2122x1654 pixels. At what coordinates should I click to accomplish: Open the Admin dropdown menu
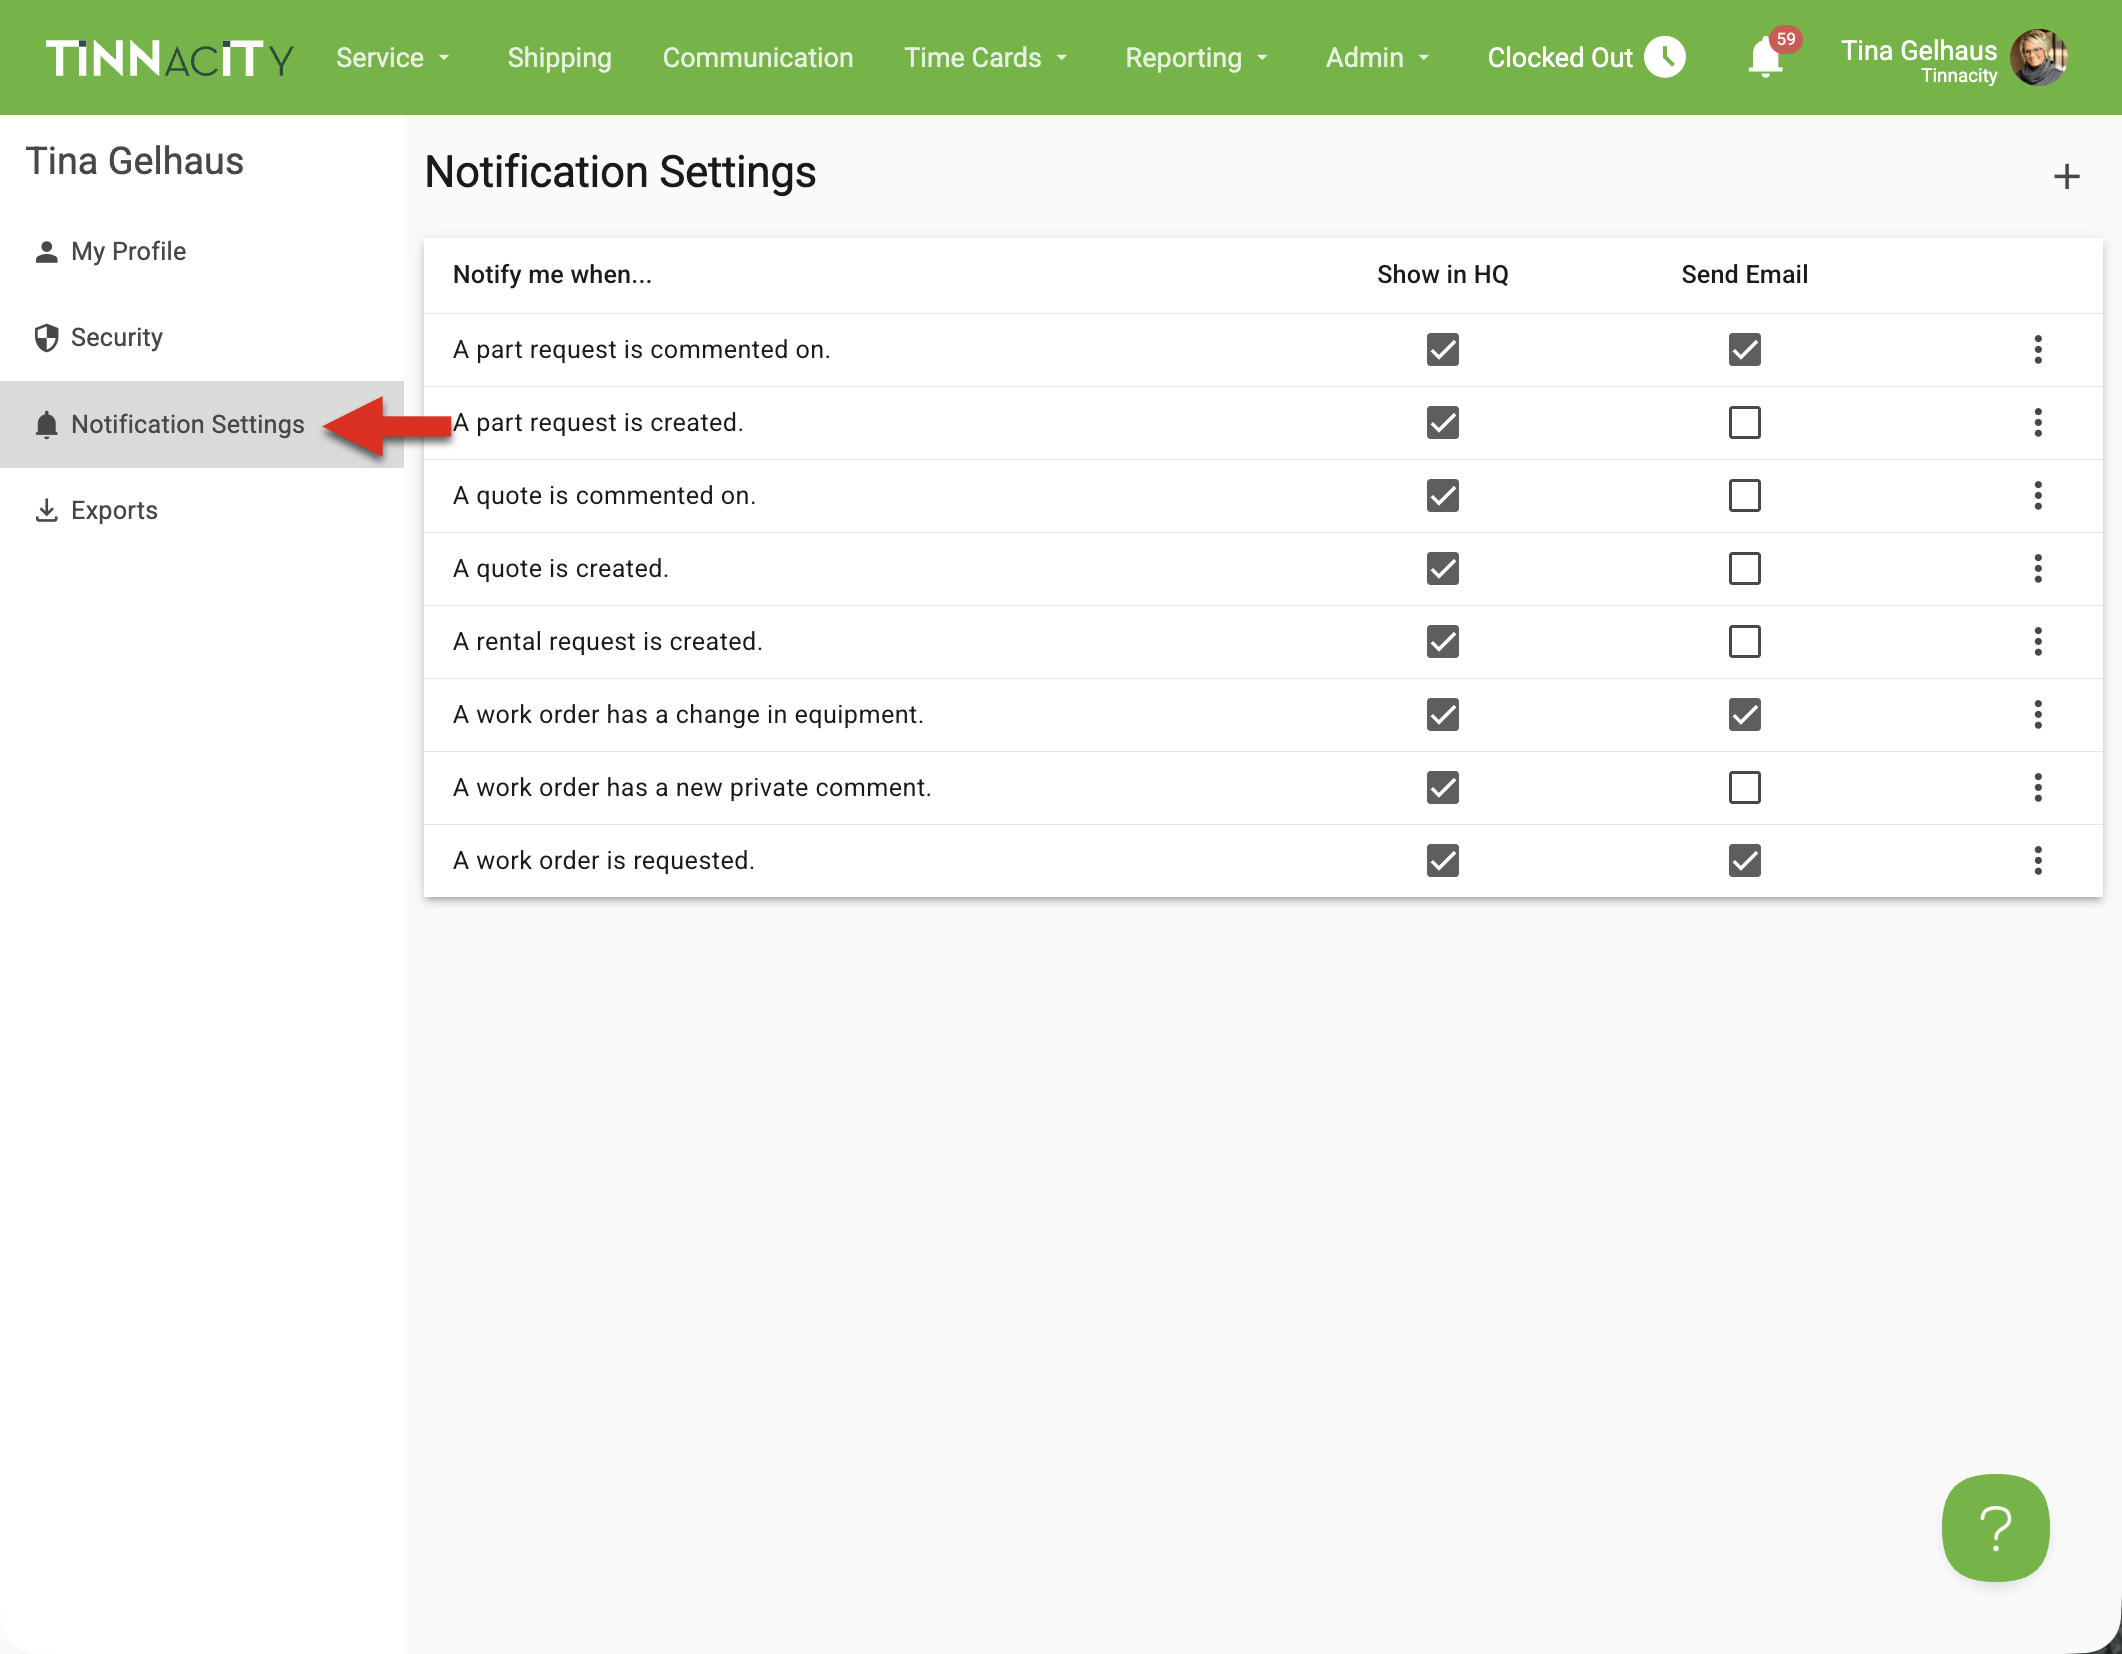(1377, 58)
